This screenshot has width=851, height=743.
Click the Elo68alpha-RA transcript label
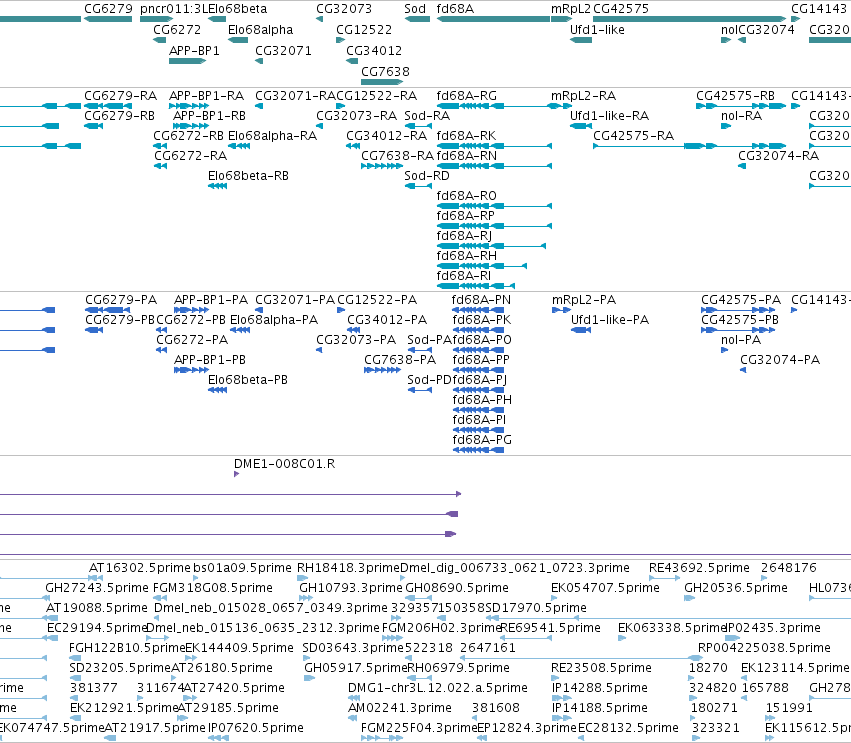pyautogui.click(x=272, y=136)
